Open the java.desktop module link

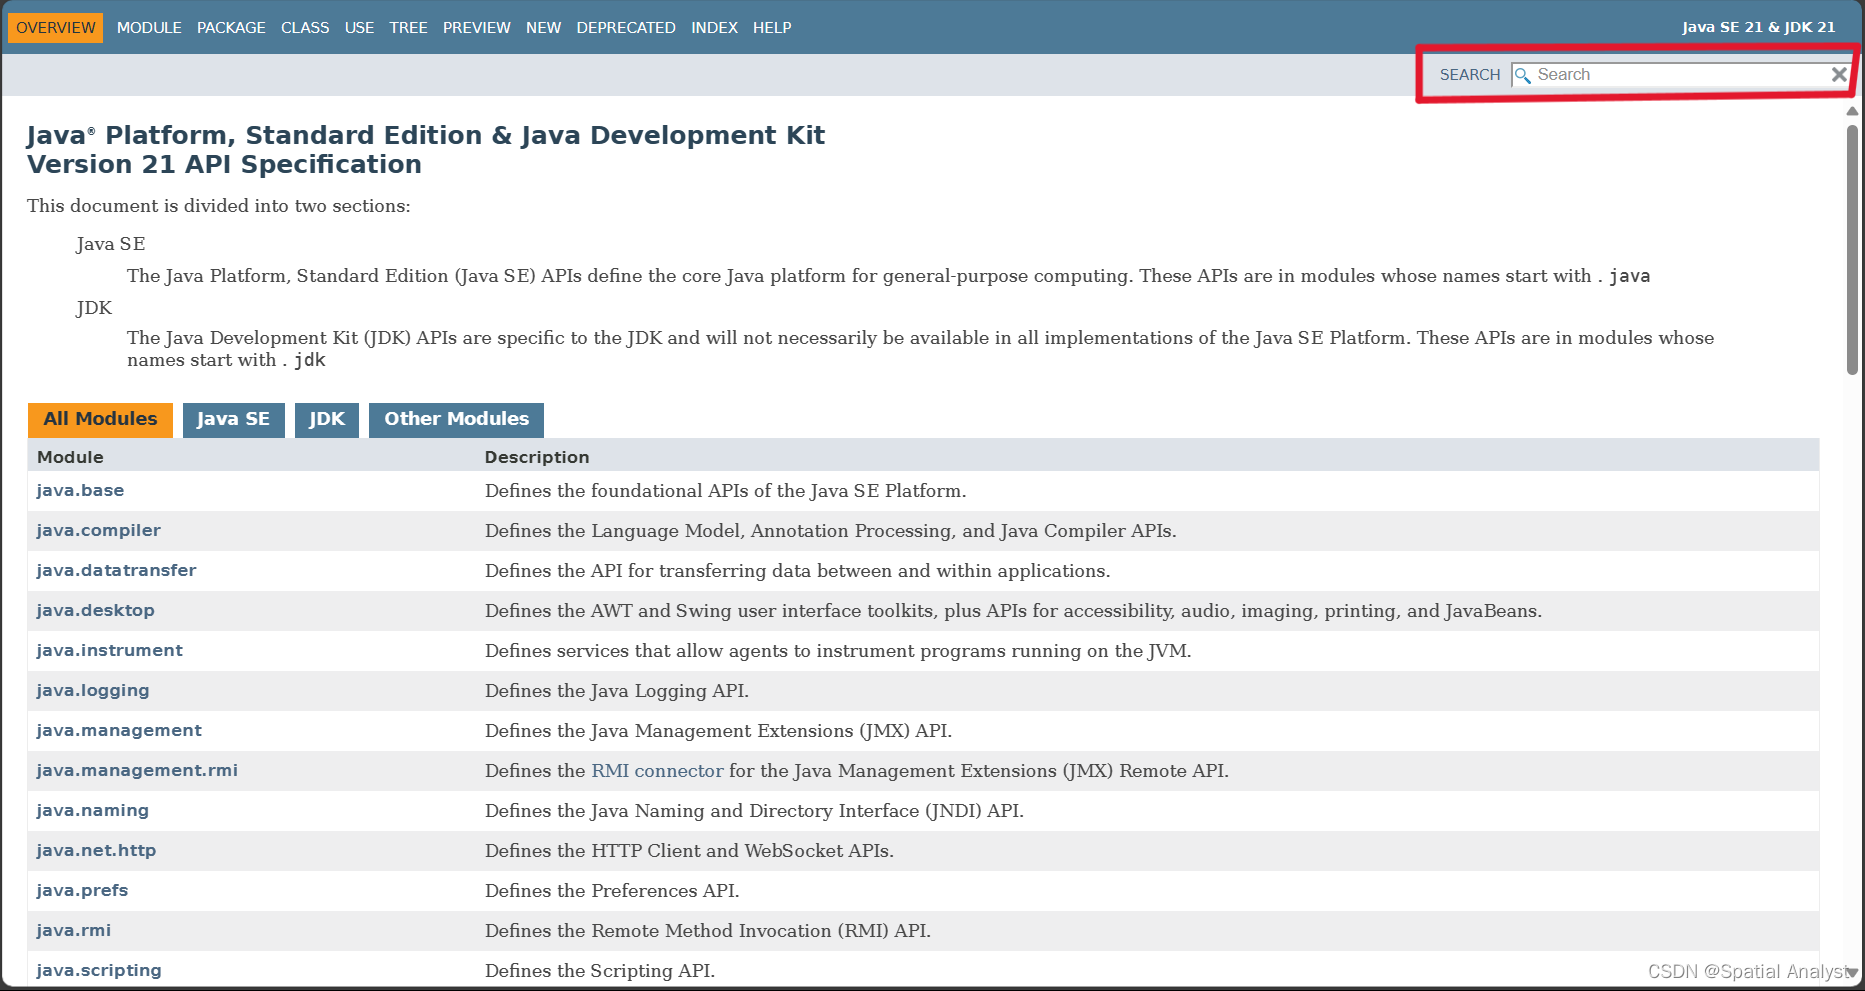pos(95,610)
